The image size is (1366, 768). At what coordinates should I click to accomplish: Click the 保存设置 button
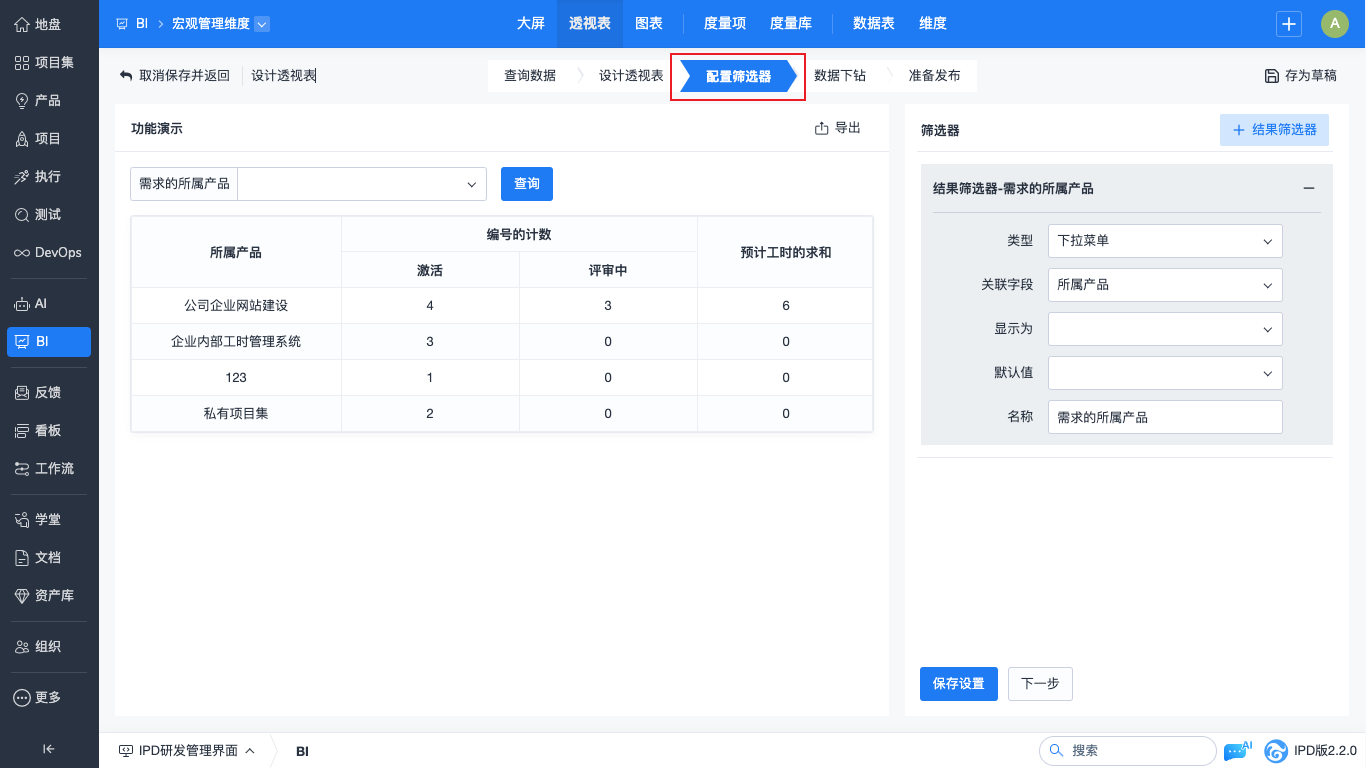(958, 684)
